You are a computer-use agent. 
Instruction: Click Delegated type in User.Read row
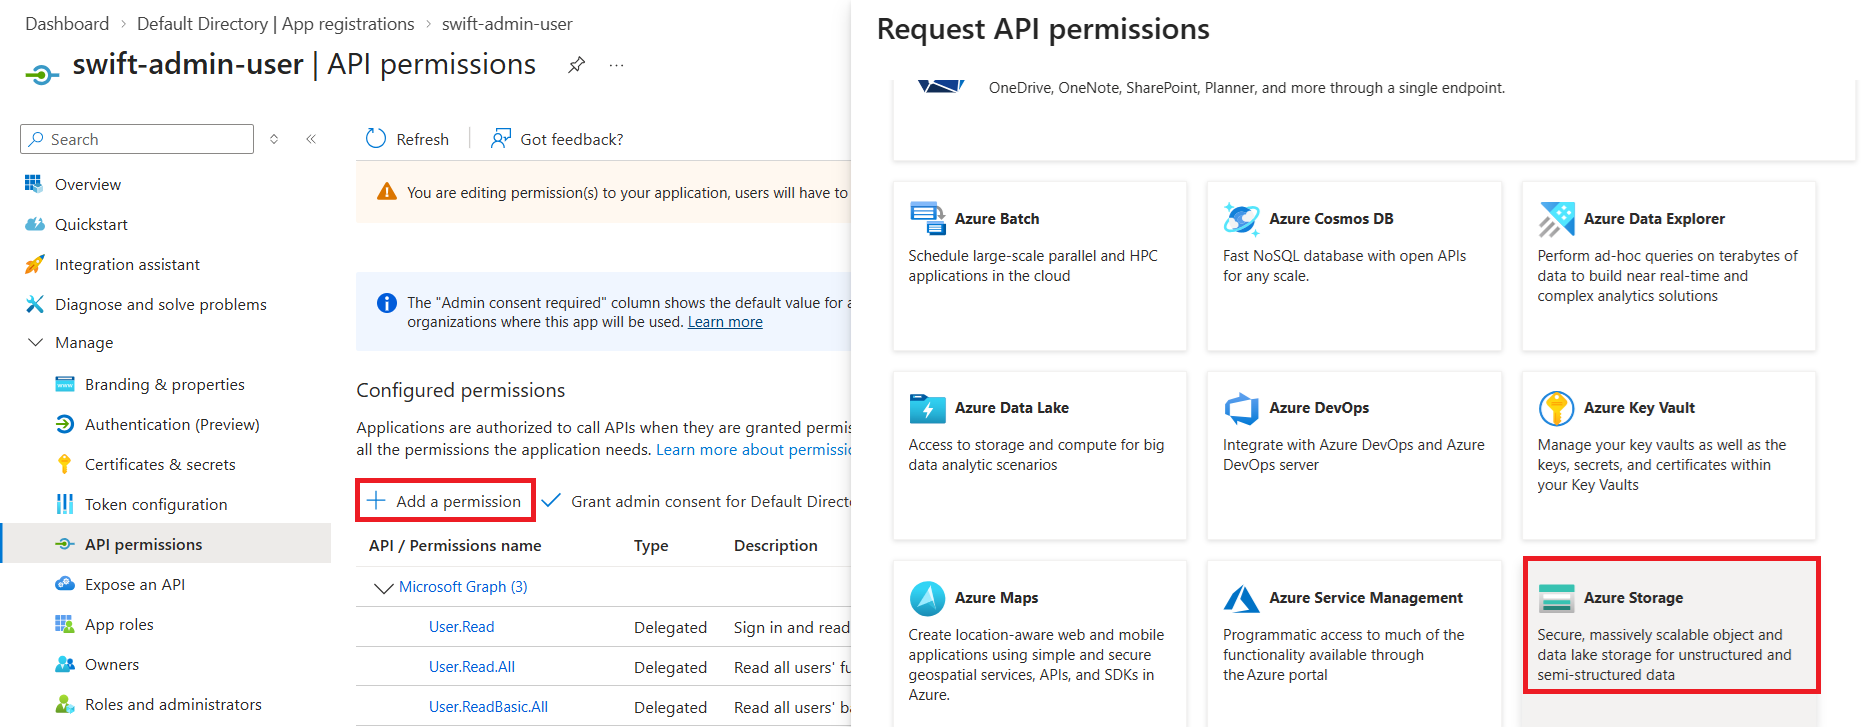[670, 627]
